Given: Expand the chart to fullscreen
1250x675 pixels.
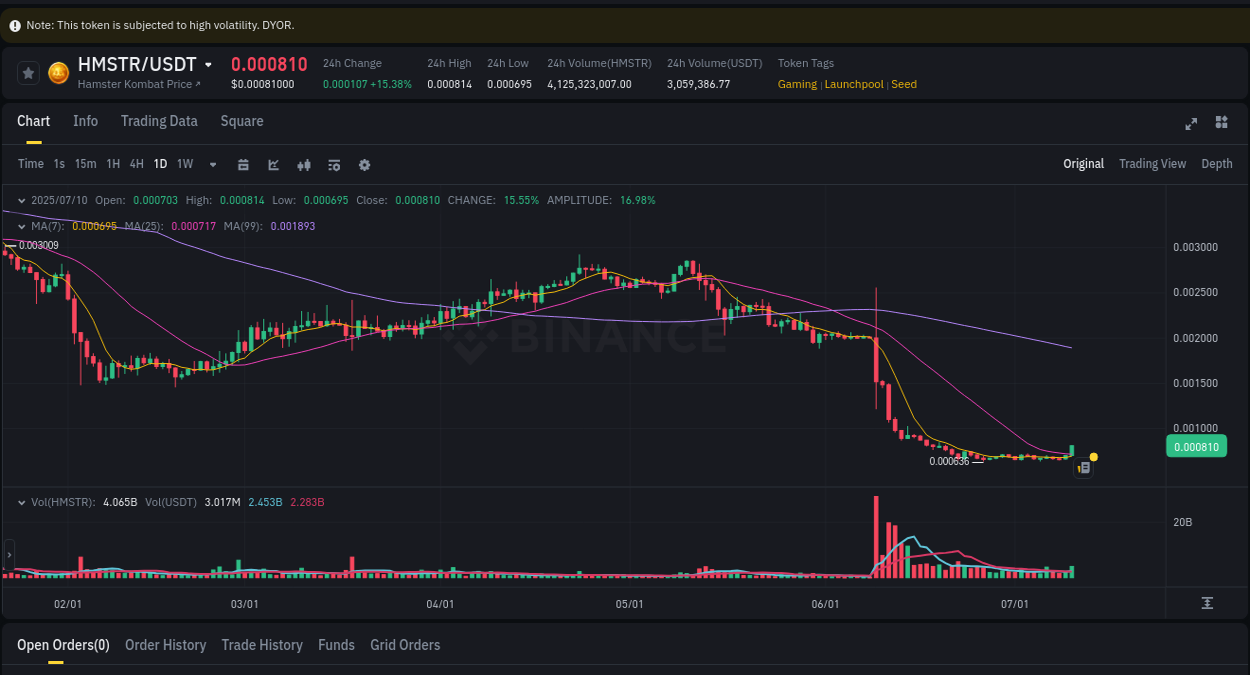Looking at the screenshot, I should pyautogui.click(x=1191, y=123).
